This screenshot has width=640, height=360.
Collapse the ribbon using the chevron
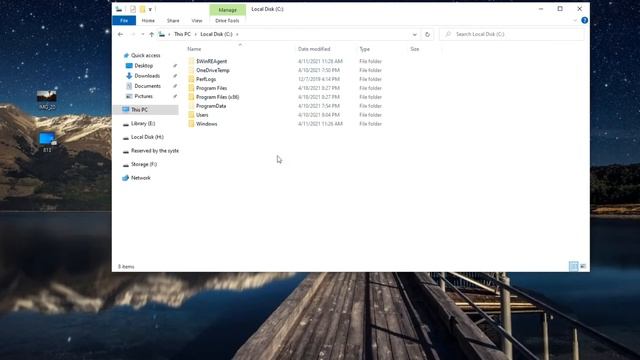click(x=575, y=20)
